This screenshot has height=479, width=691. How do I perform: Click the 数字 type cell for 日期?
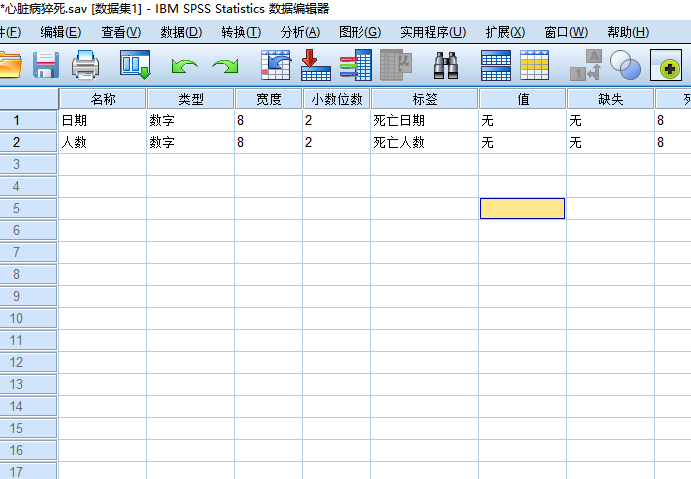click(191, 120)
